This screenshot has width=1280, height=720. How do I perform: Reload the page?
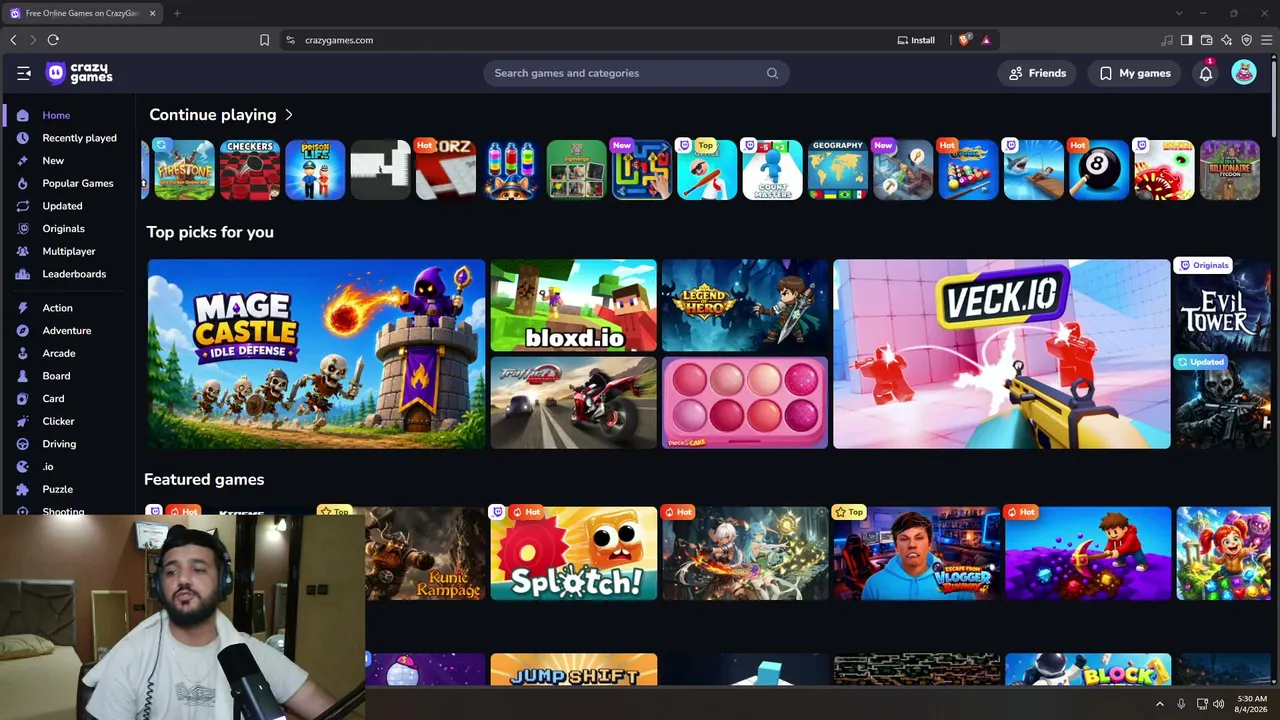click(x=53, y=40)
